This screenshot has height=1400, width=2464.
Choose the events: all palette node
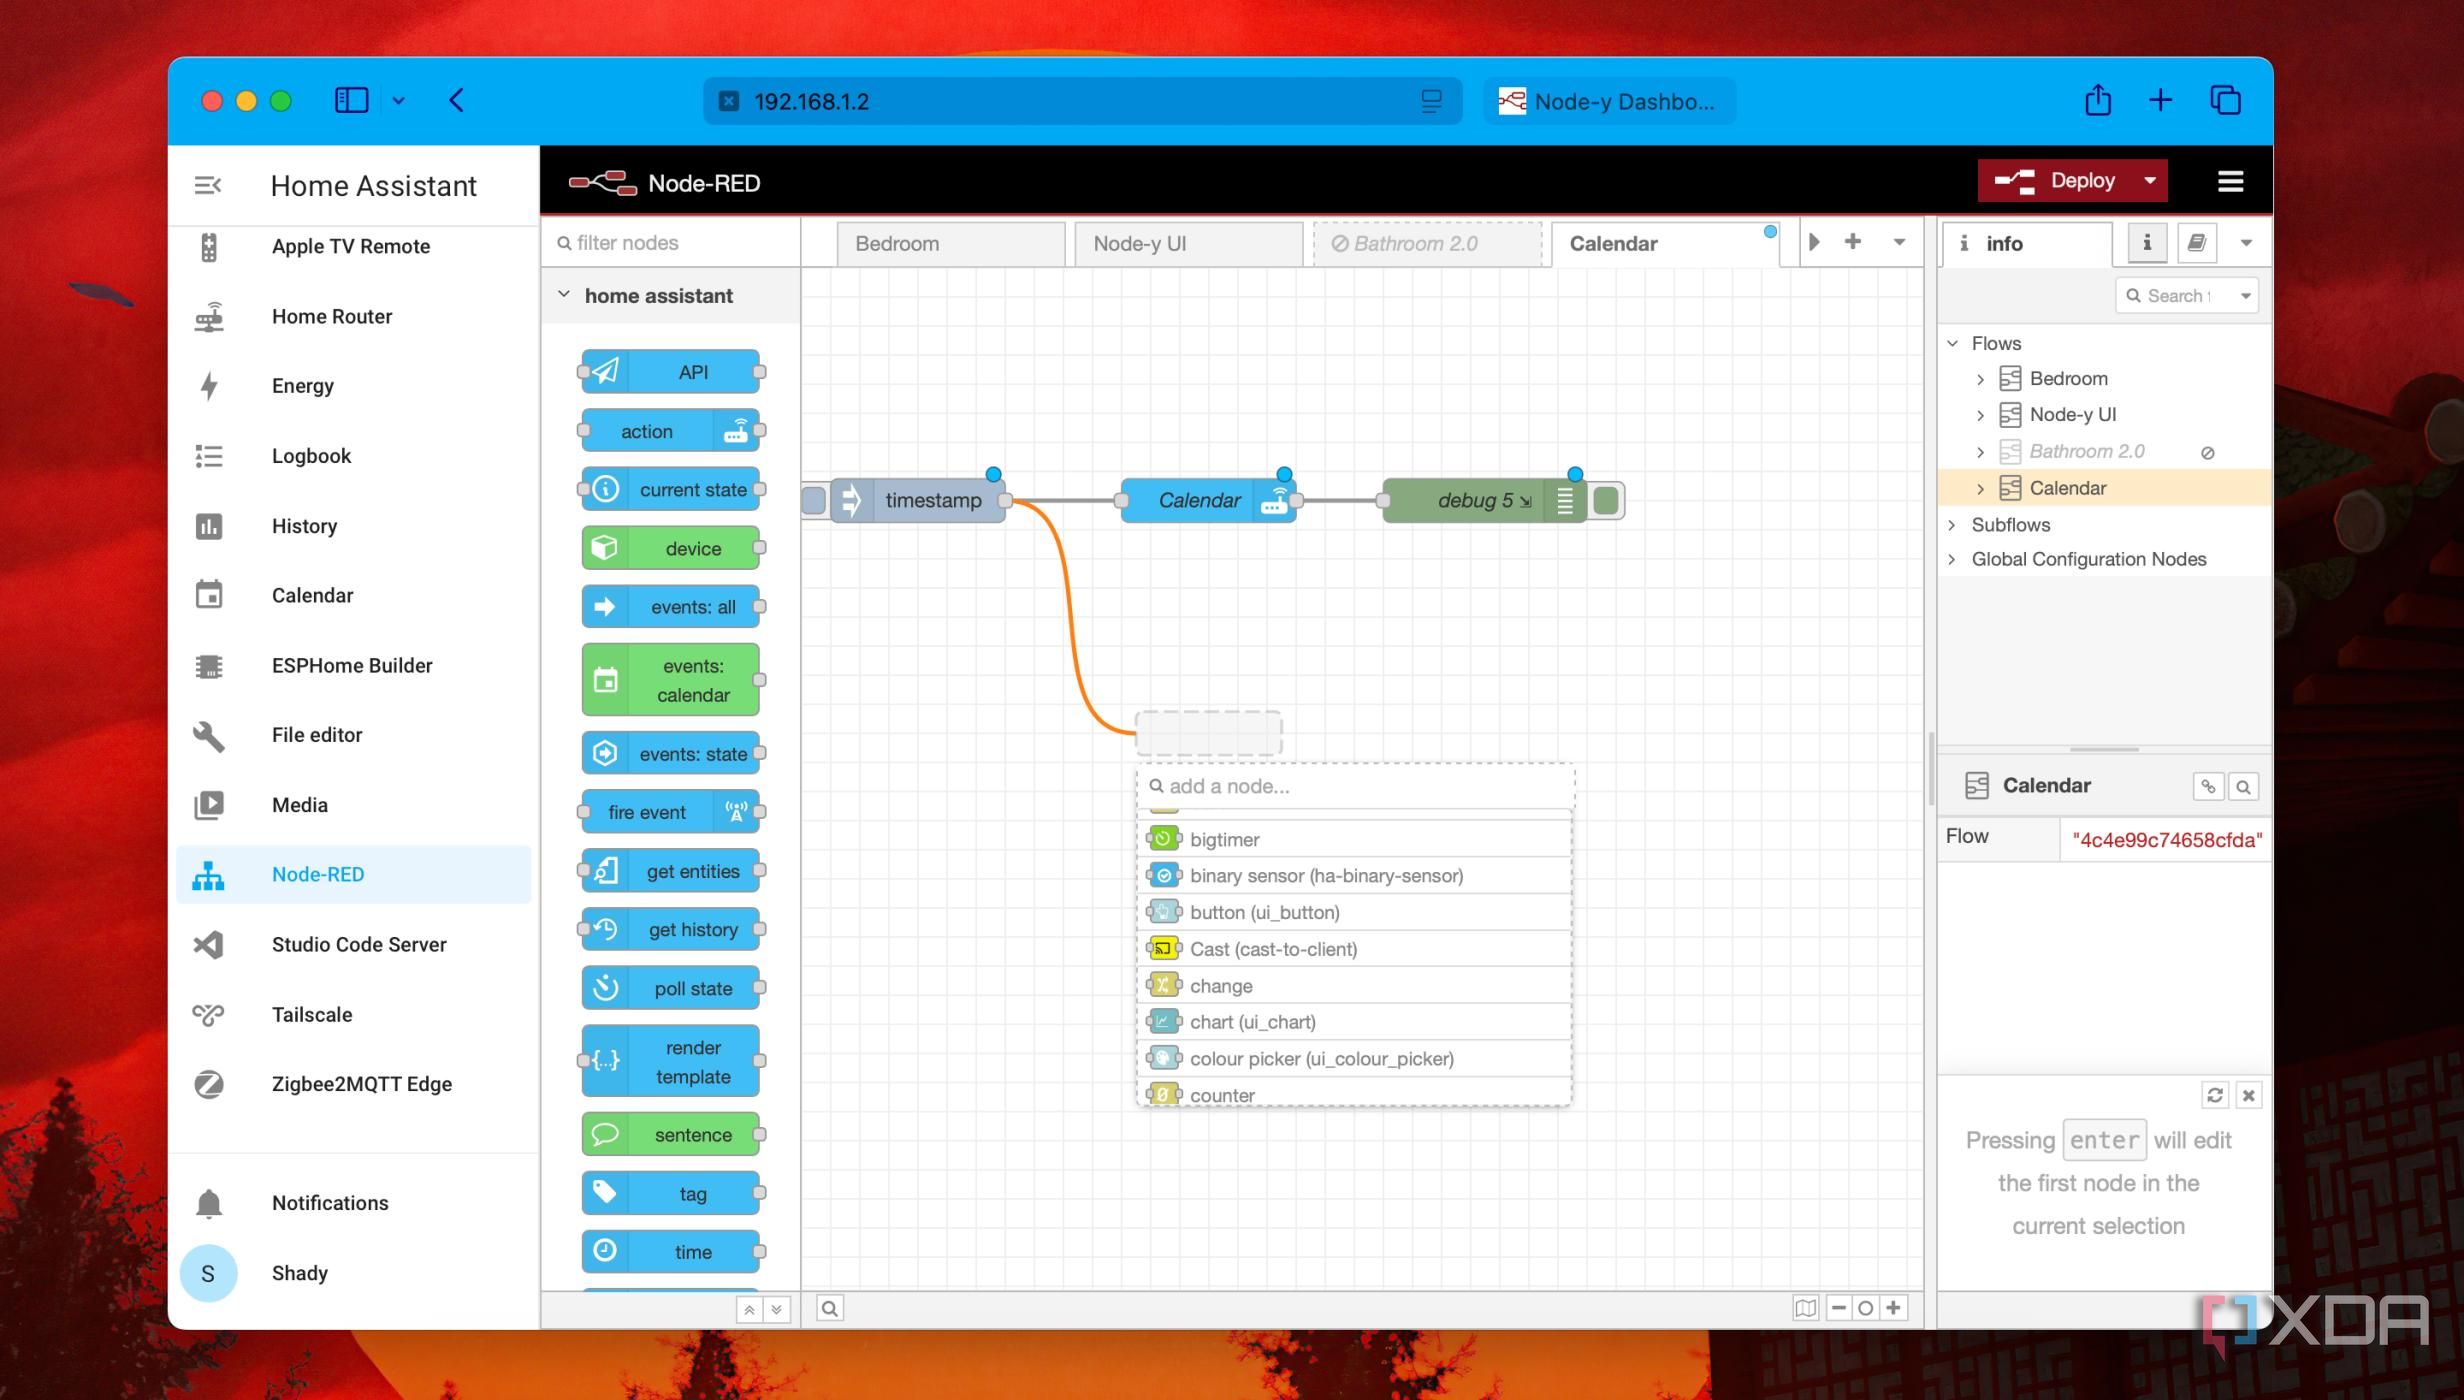coord(670,607)
